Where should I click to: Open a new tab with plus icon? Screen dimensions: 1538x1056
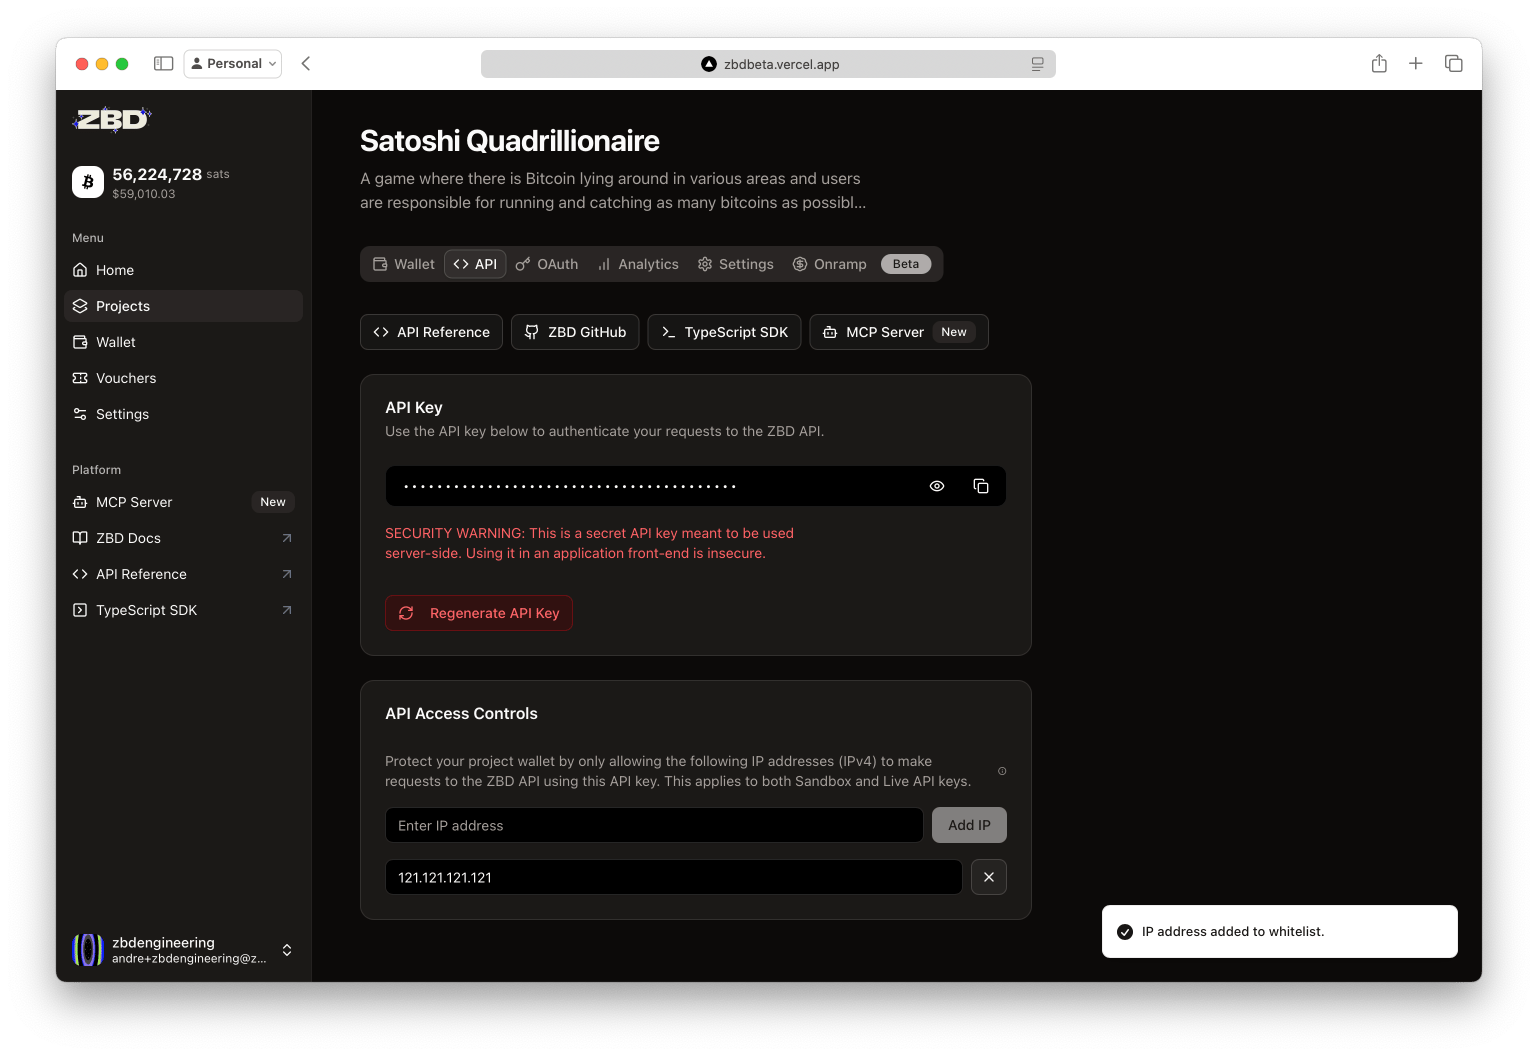[1416, 64]
